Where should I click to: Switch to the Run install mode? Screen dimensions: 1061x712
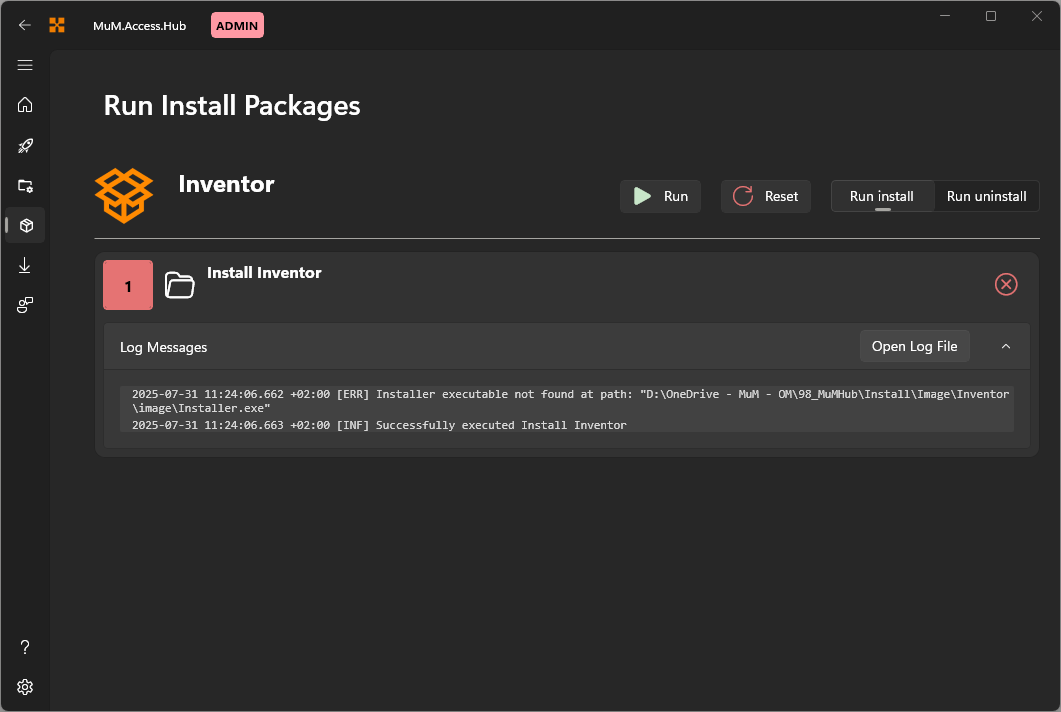tap(882, 196)
